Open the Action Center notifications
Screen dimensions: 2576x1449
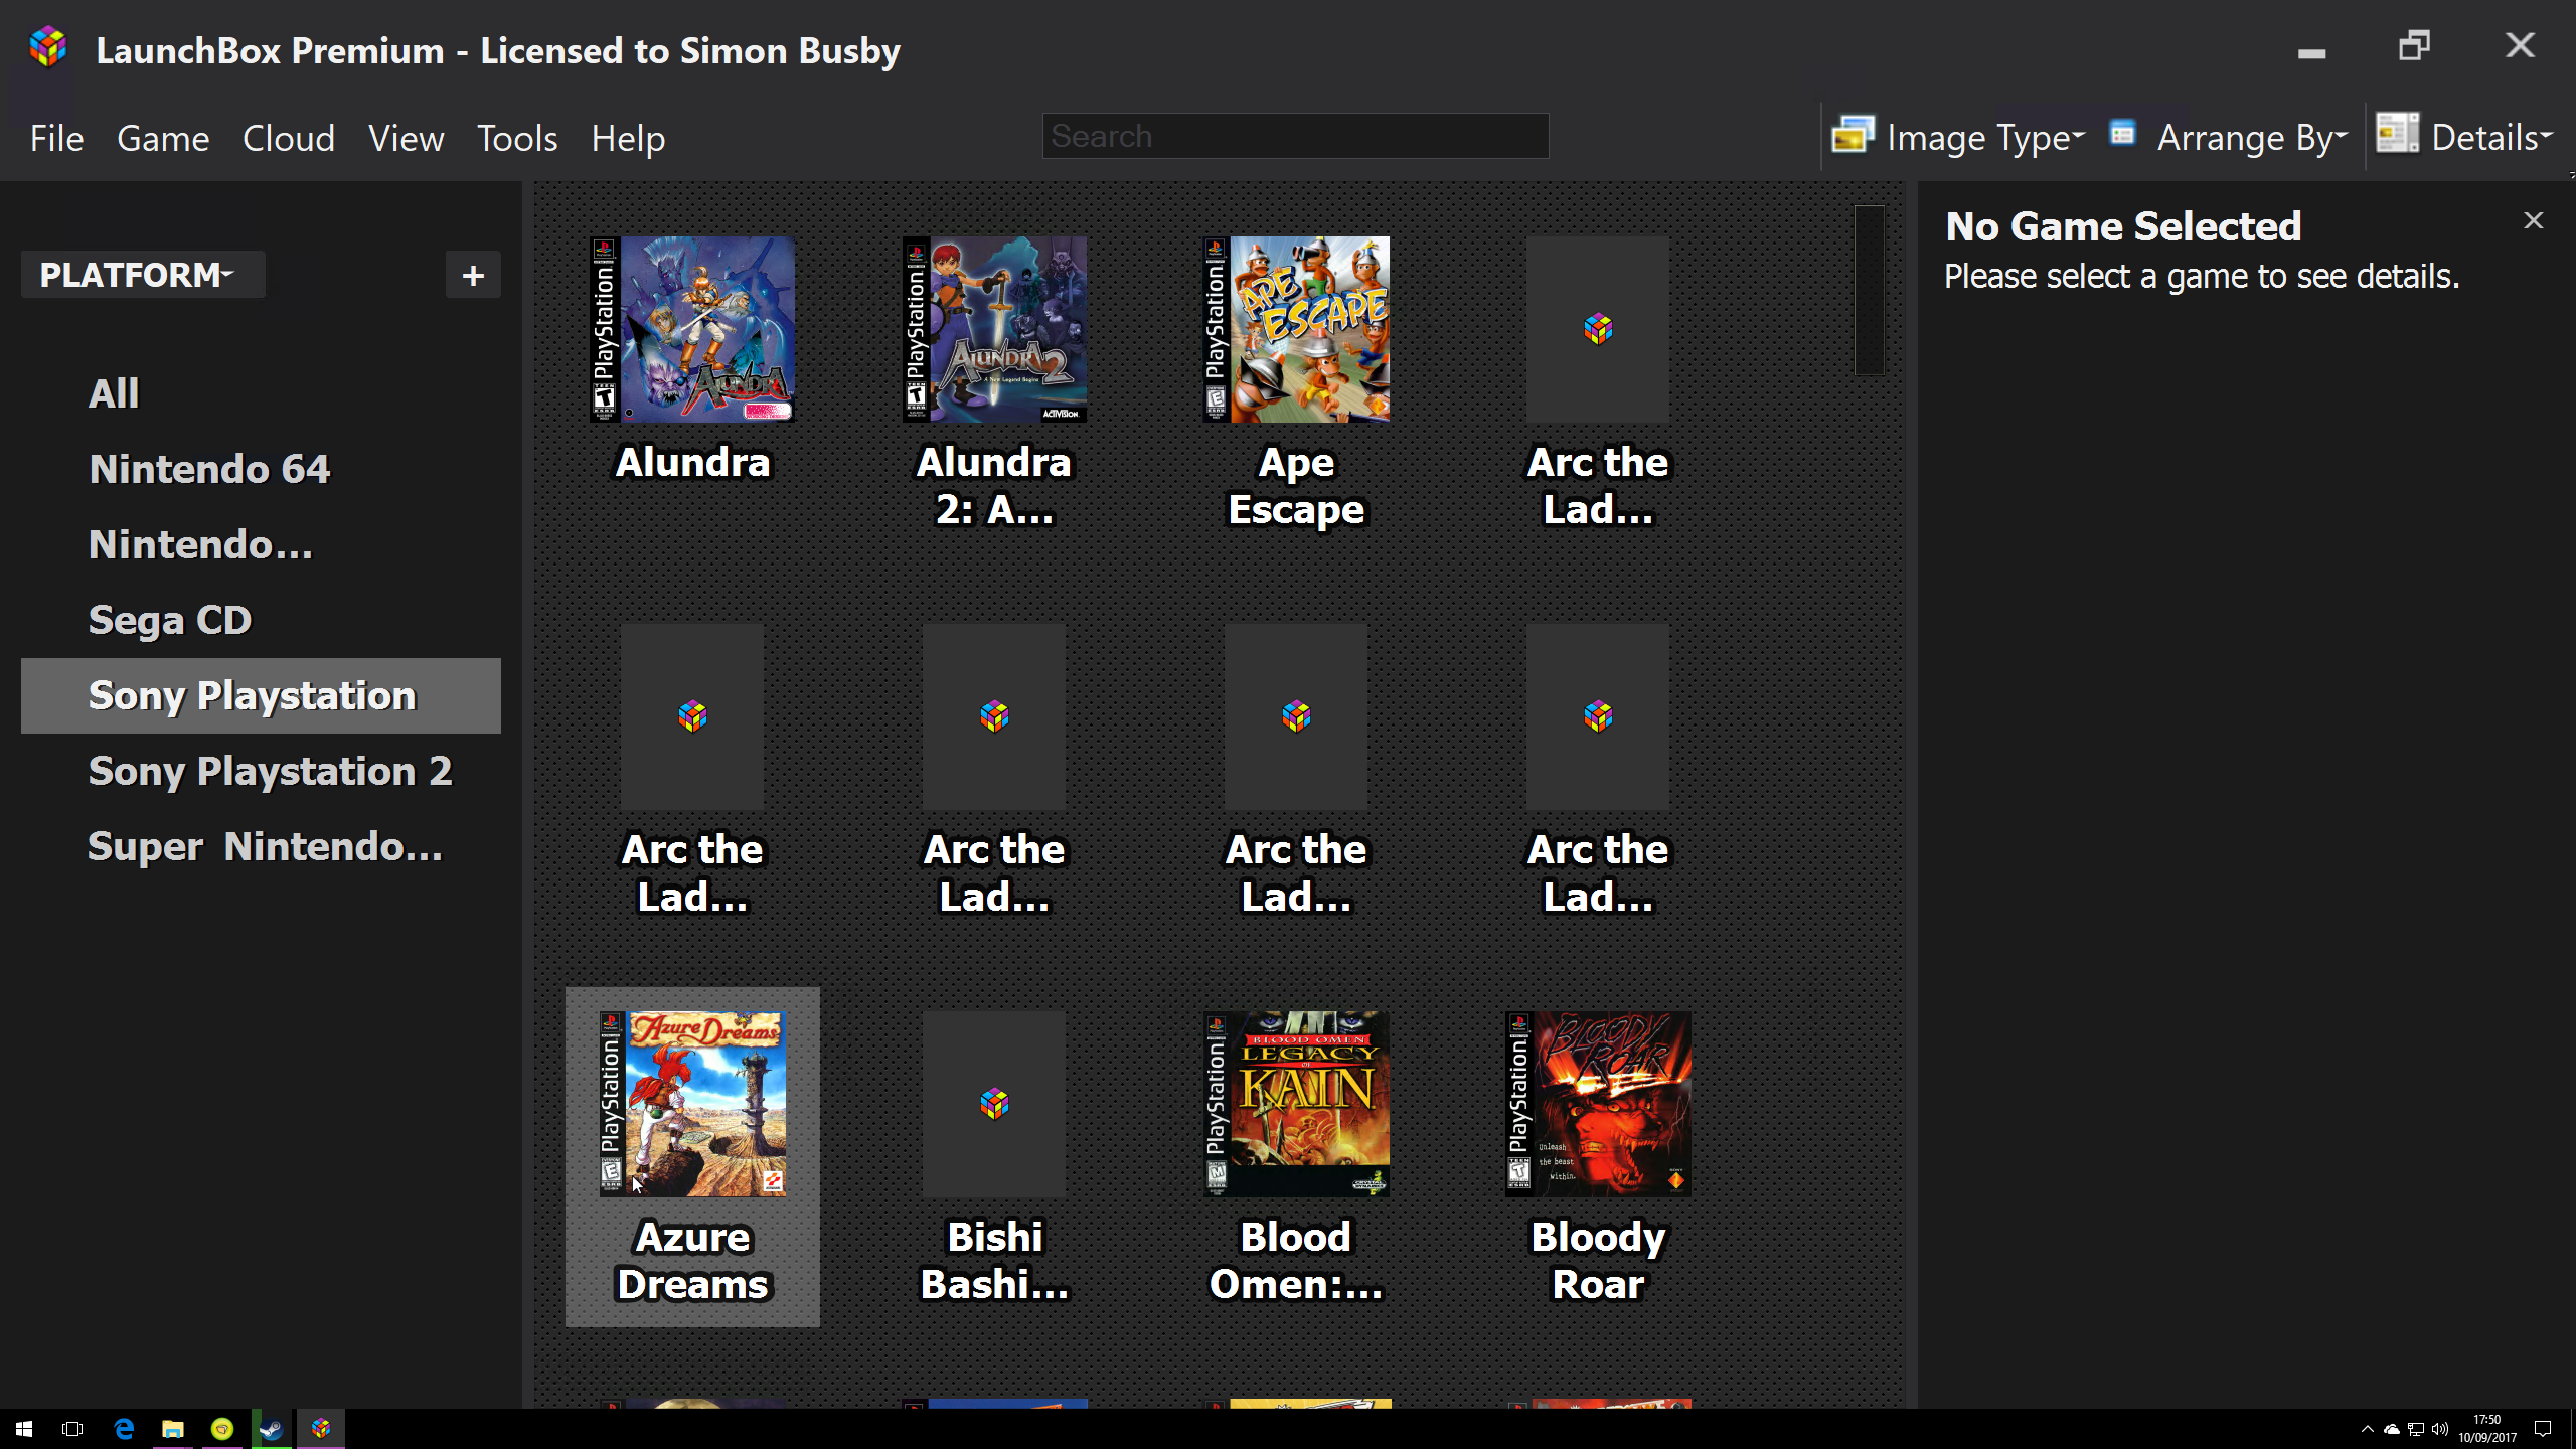[2543, 1429]
